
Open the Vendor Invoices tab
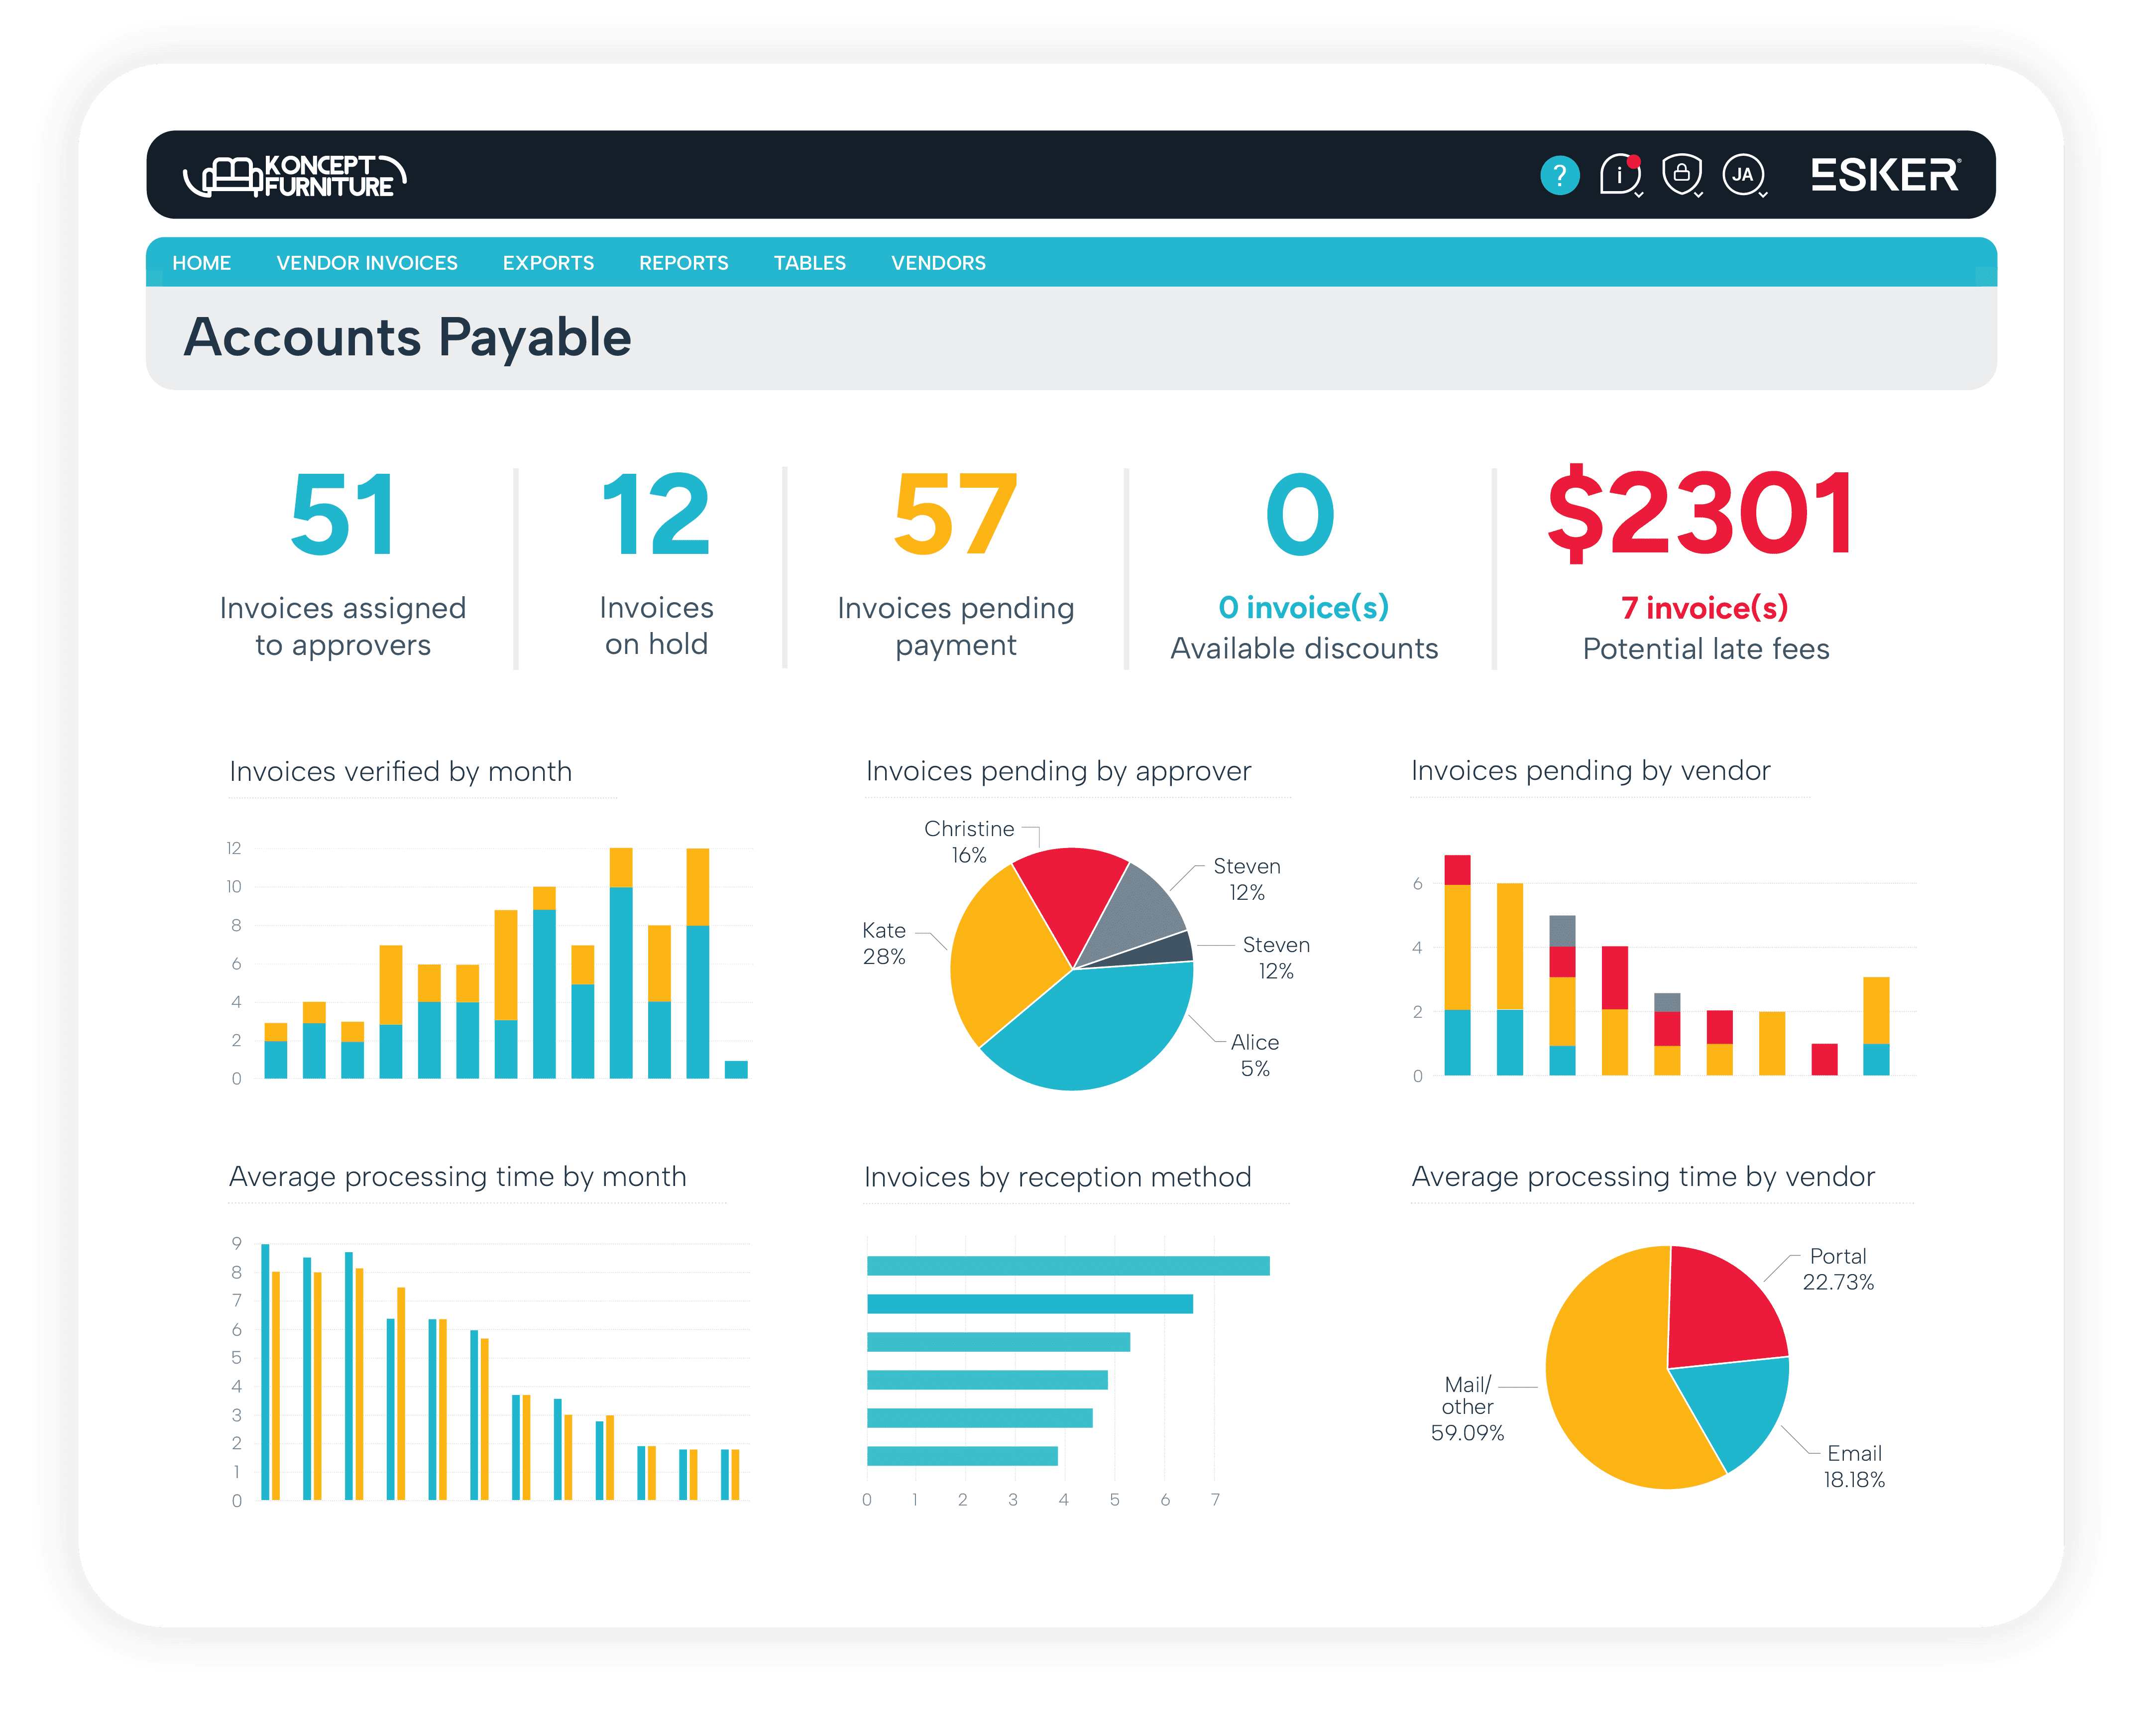point(367,263)
